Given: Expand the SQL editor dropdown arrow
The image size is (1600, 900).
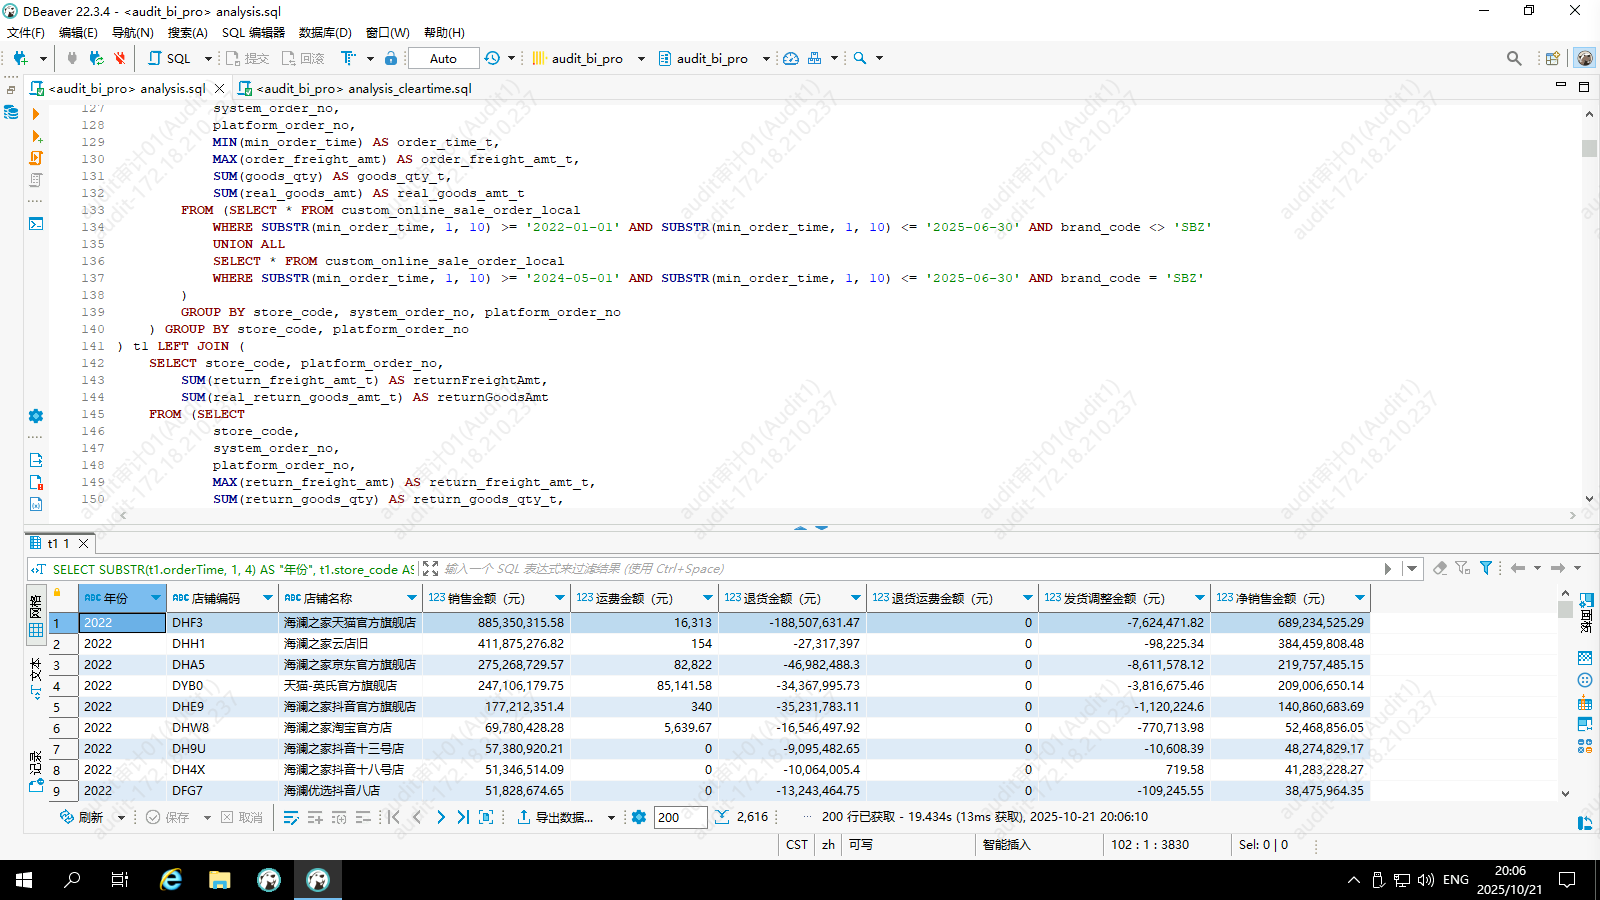Looking at the screenshot, I should 208,58.
